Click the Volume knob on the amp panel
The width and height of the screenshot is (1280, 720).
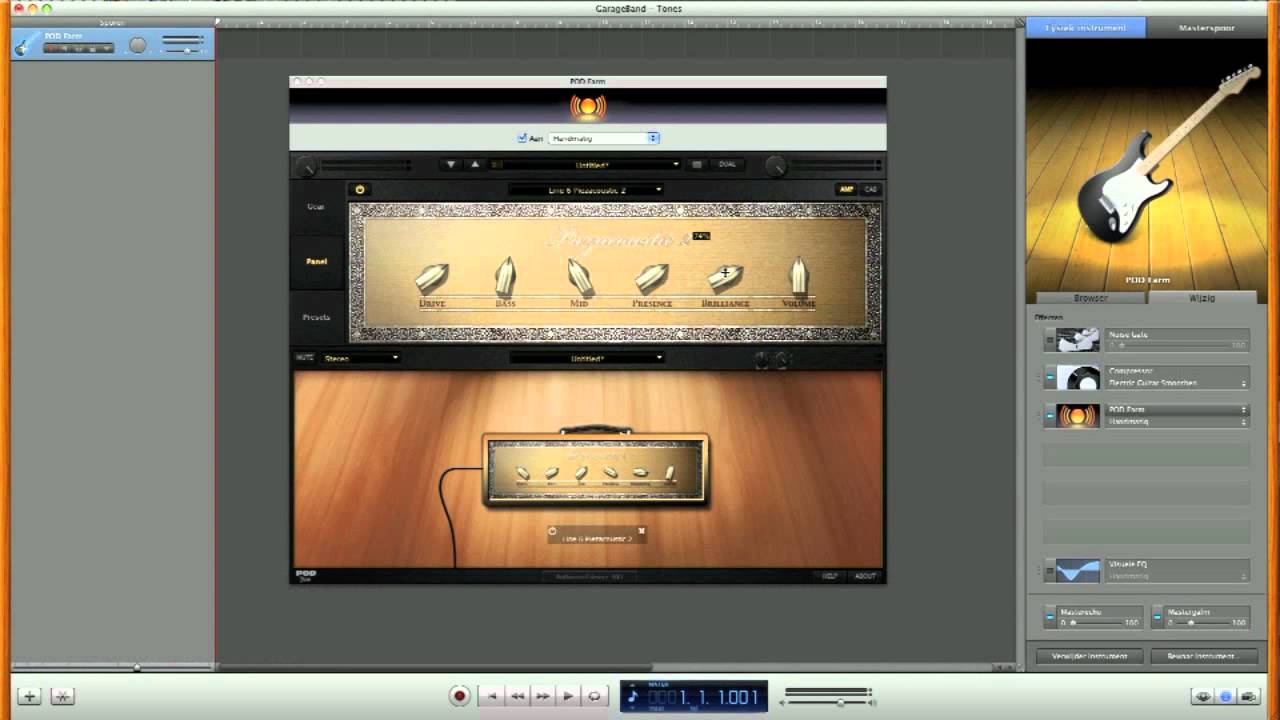(799, 275)
